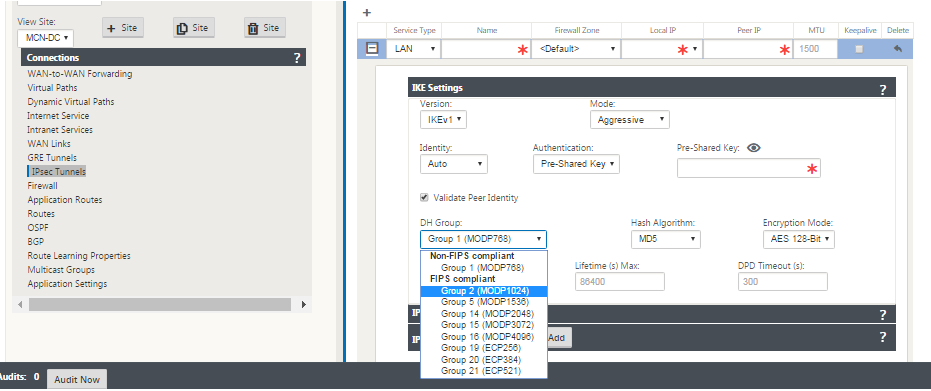Click horizontal scrollbar right arrow
931x391 pixels.
coord(304,304)
